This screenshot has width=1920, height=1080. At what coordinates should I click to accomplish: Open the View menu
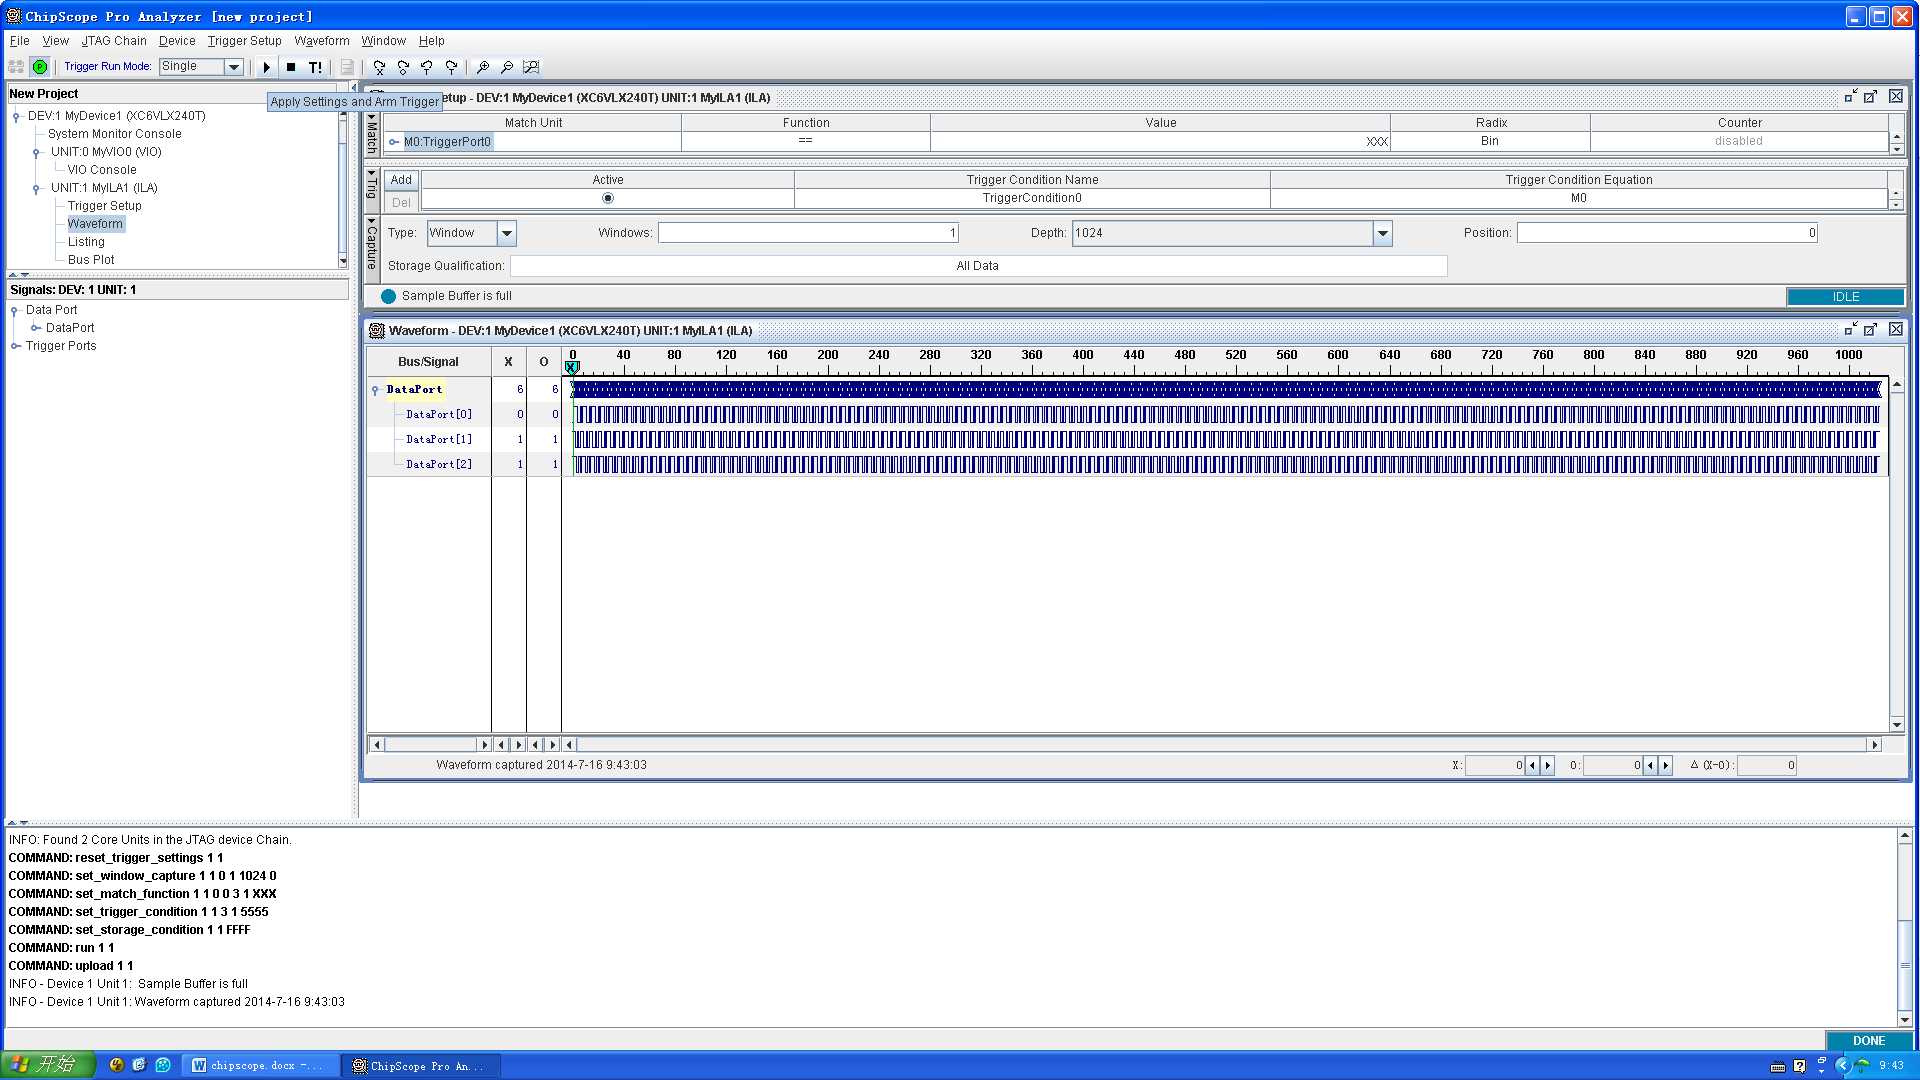[x=55, y=41]
